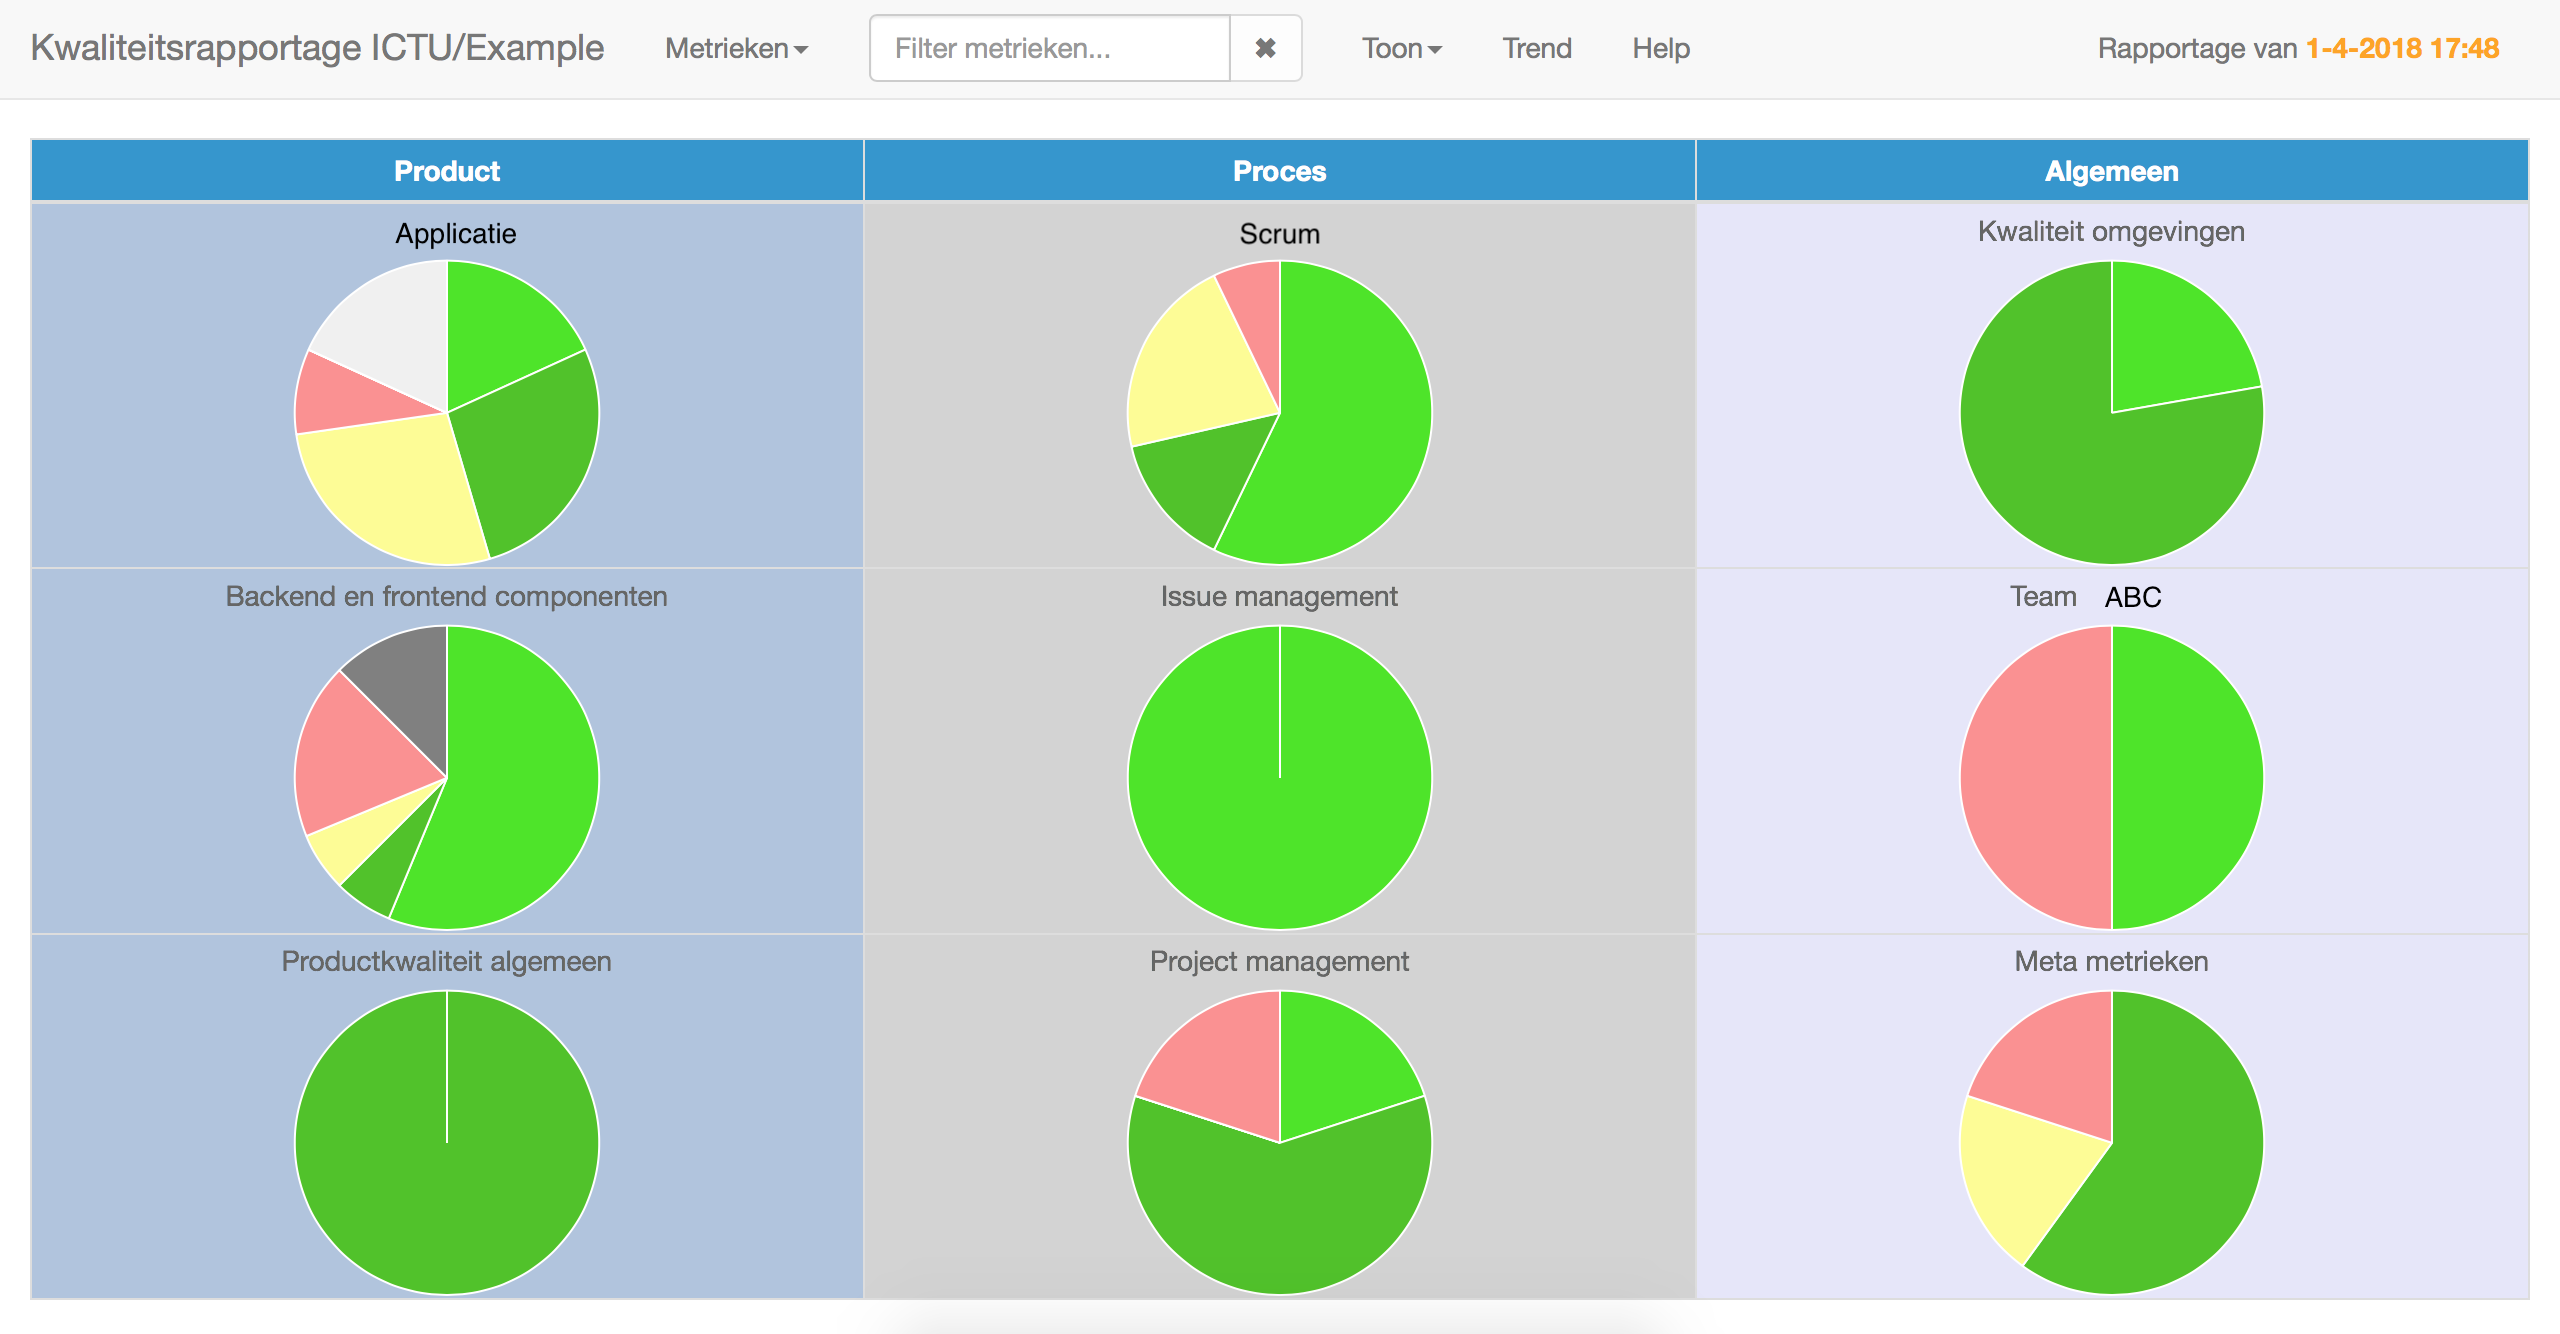
Task: Open the Scrum pie chart
Action: [1279, 412]
